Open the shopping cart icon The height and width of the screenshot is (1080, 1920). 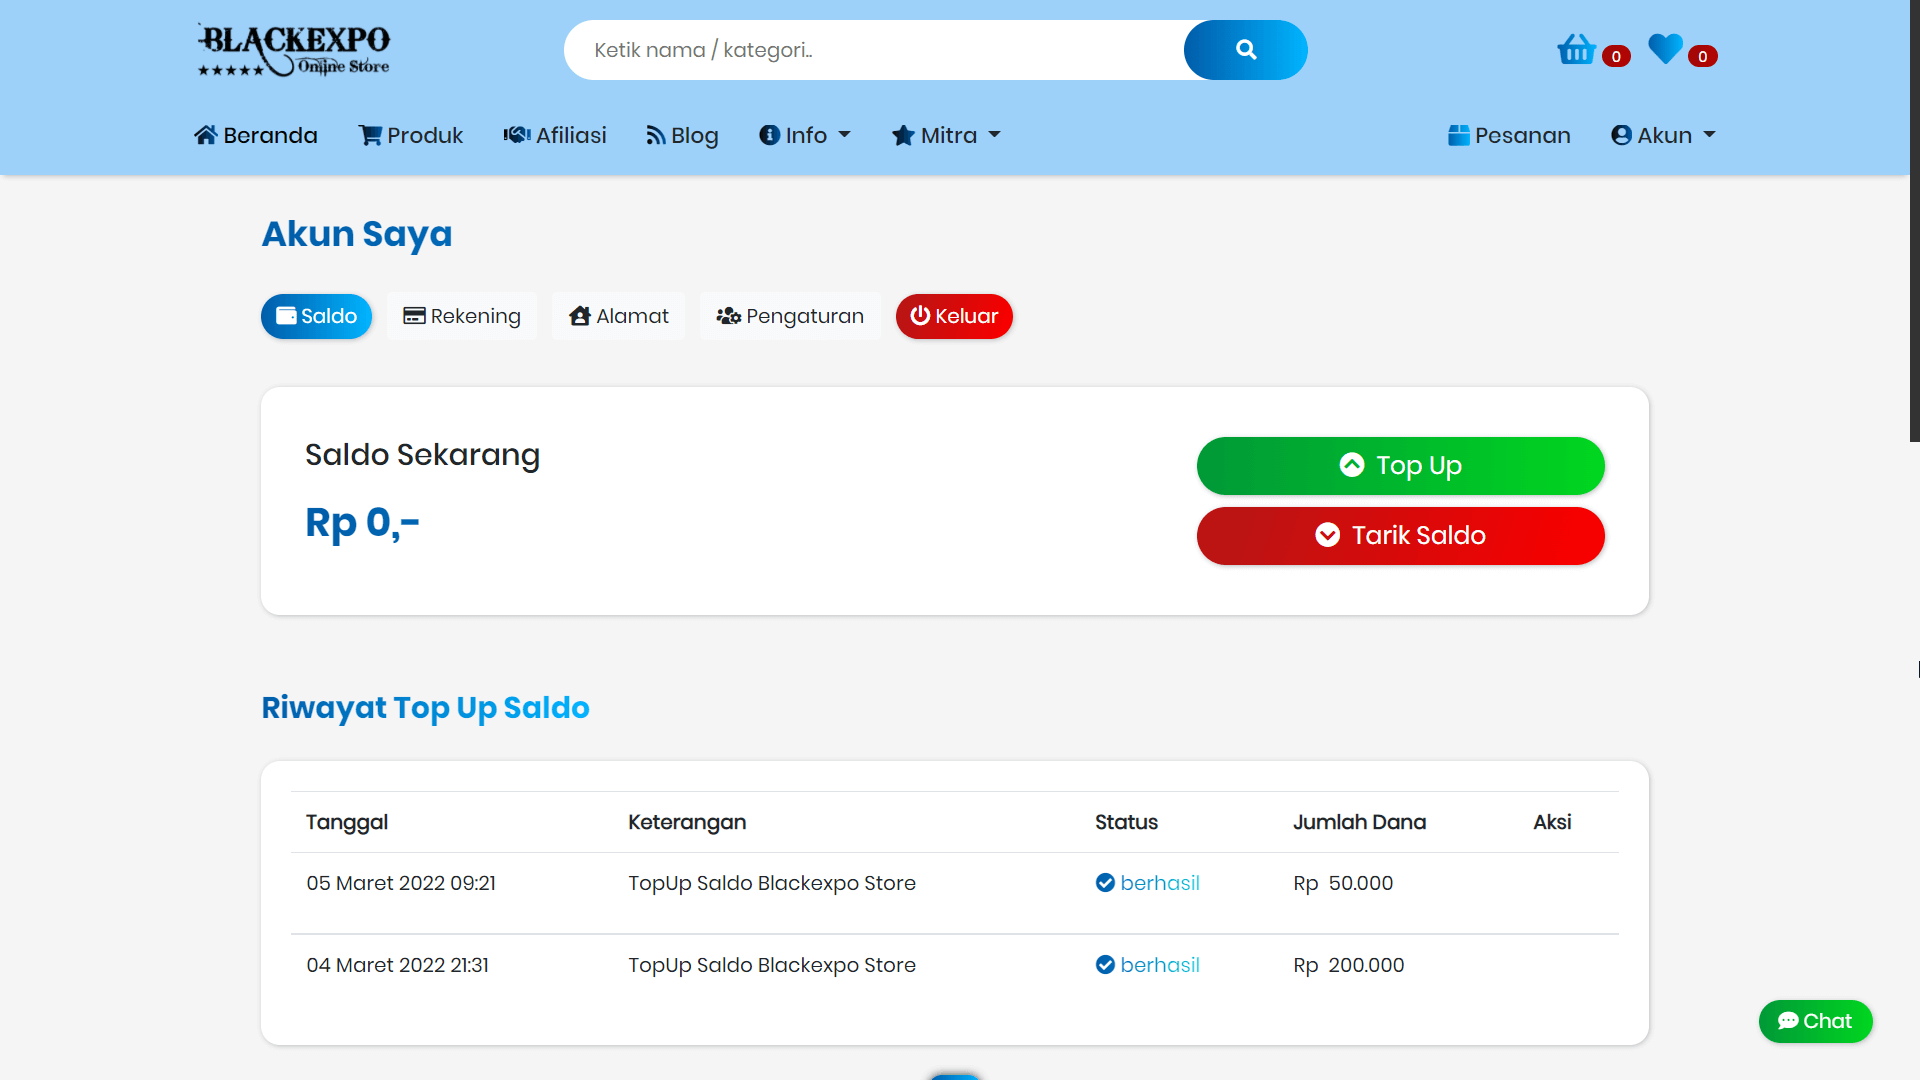[x=1575, y=48]
